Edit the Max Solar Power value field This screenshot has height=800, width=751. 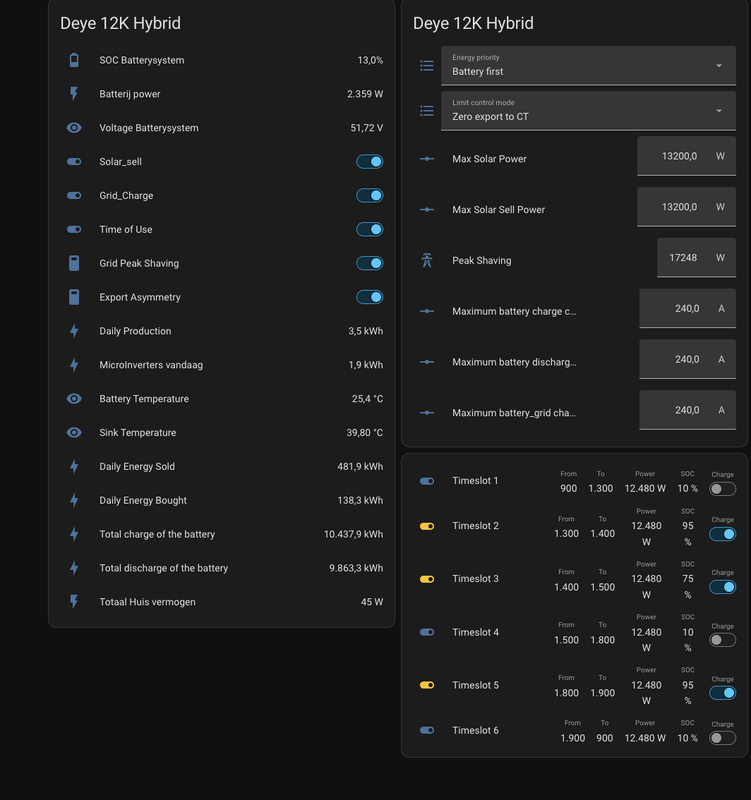[x=686, y=156]
